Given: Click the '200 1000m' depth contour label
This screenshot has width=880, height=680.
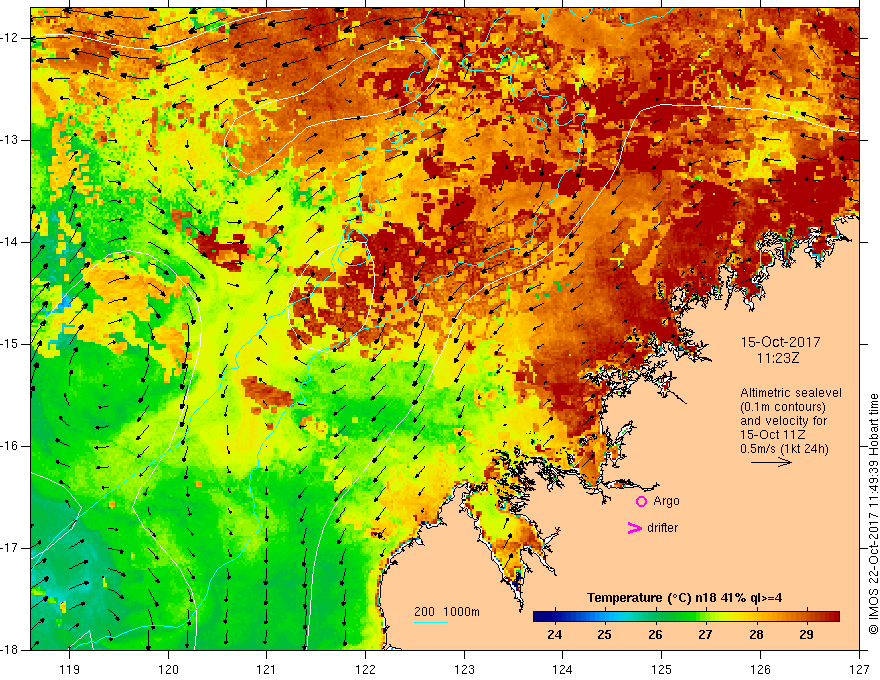Looking at the screenshot, I should coord(447,612).
